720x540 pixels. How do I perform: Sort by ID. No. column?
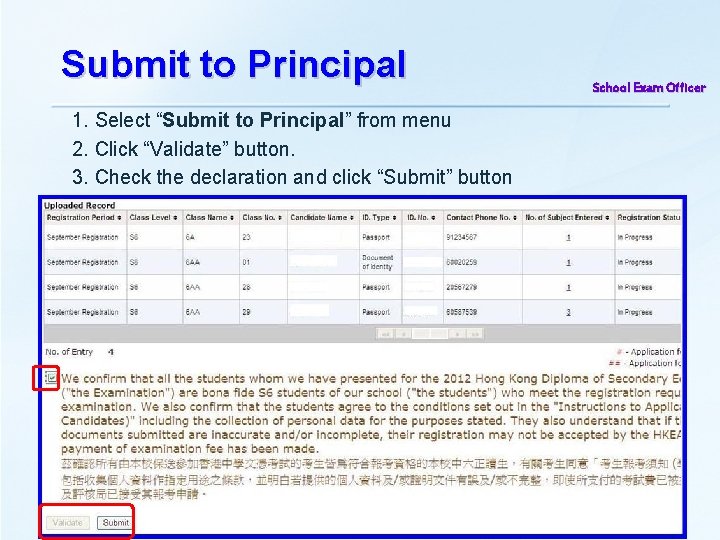[421, 217]
